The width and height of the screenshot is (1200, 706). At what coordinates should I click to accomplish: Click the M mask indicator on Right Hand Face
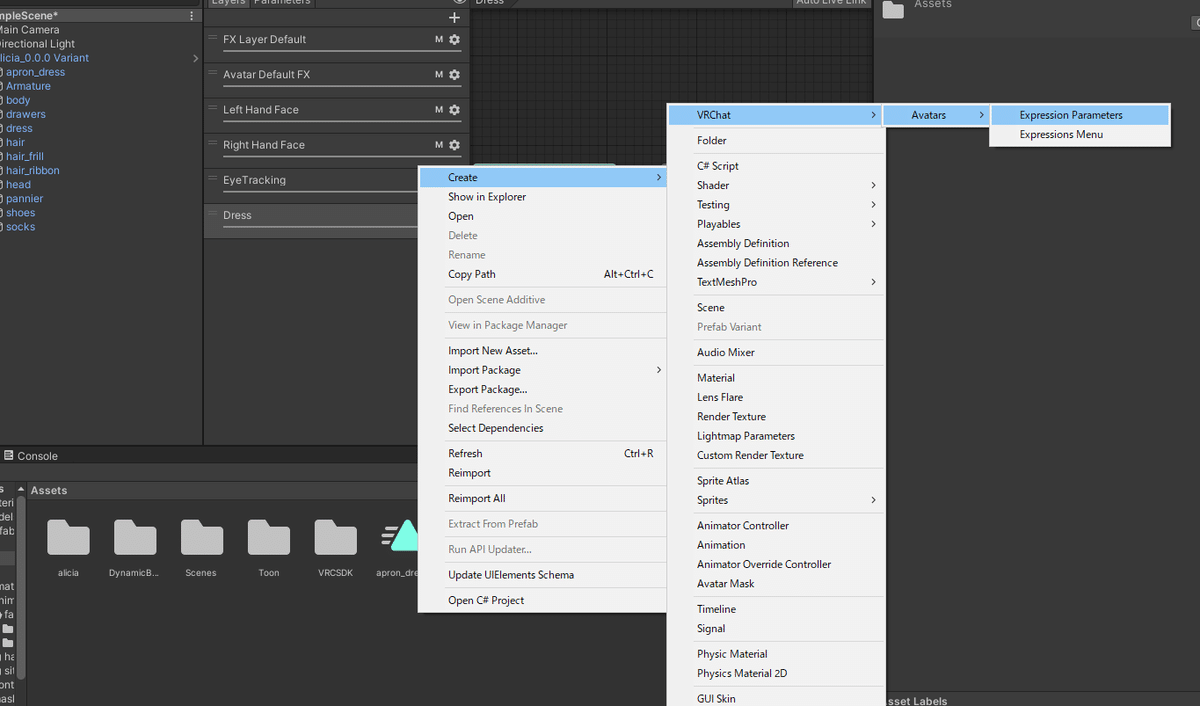point(439,145)
